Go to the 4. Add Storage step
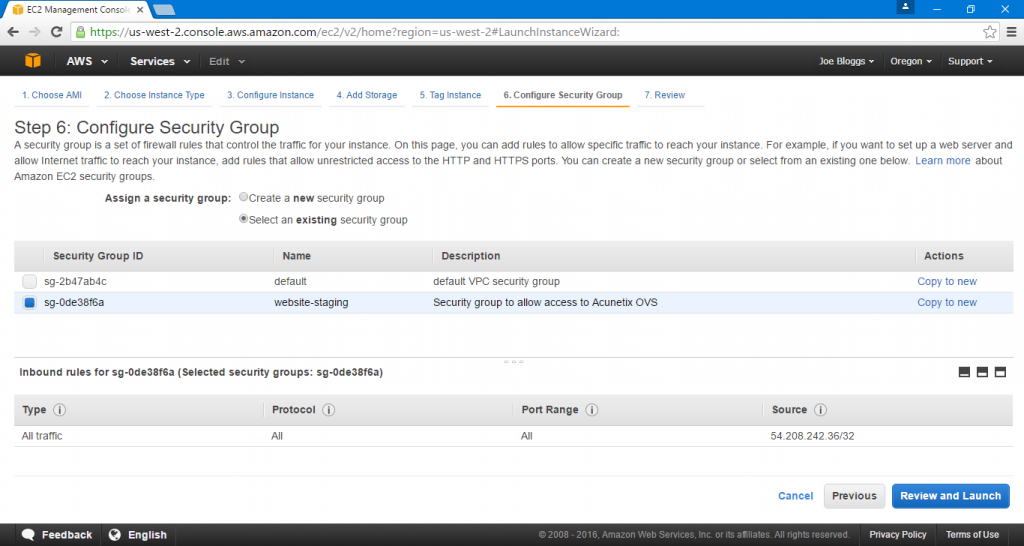This screenshot has width=1024, height=546. [366, 95]
